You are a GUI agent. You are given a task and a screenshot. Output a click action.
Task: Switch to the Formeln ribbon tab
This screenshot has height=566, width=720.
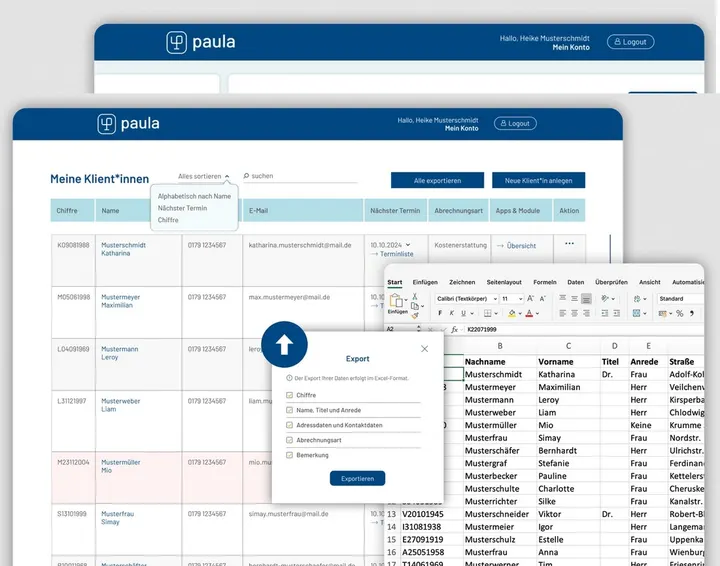click(x=545, y=282)
